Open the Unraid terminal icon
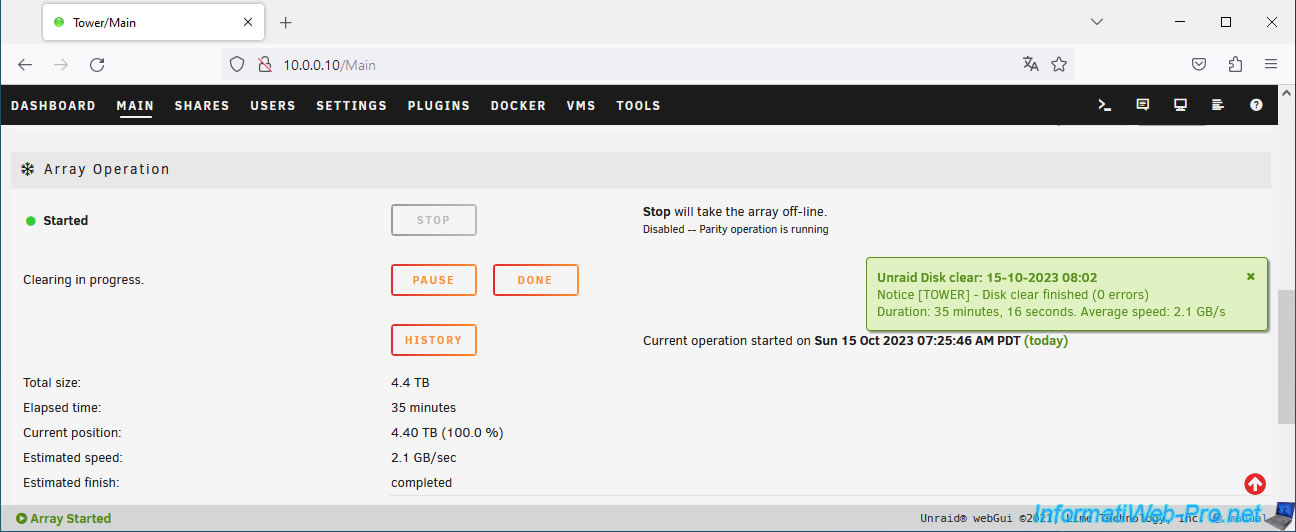This screenshot has width=1296, height=532. [1105, 105]
